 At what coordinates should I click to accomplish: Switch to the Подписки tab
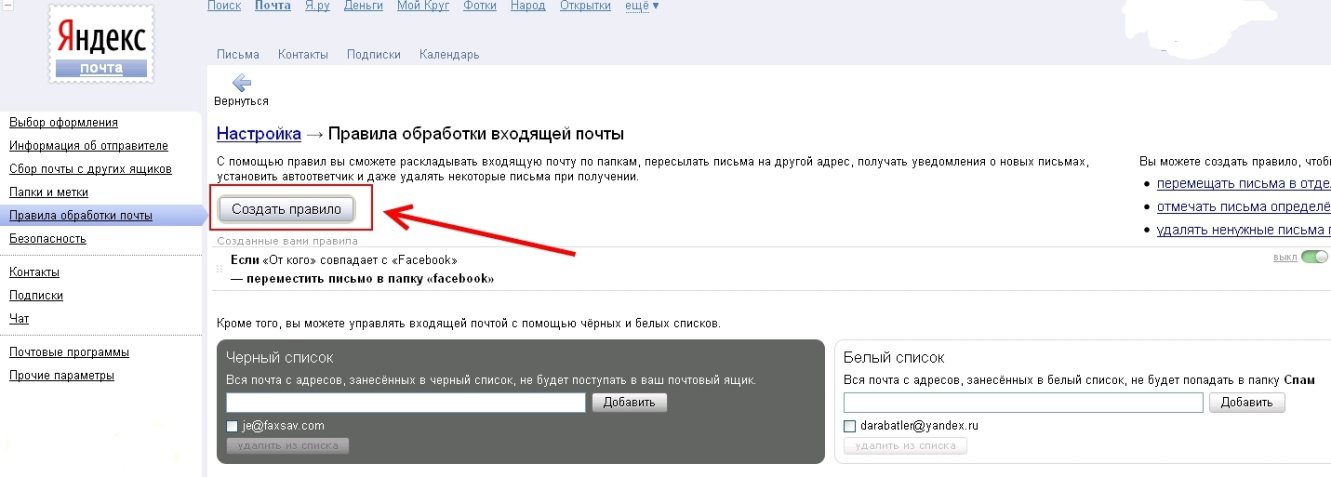click(x=374, y=54)
